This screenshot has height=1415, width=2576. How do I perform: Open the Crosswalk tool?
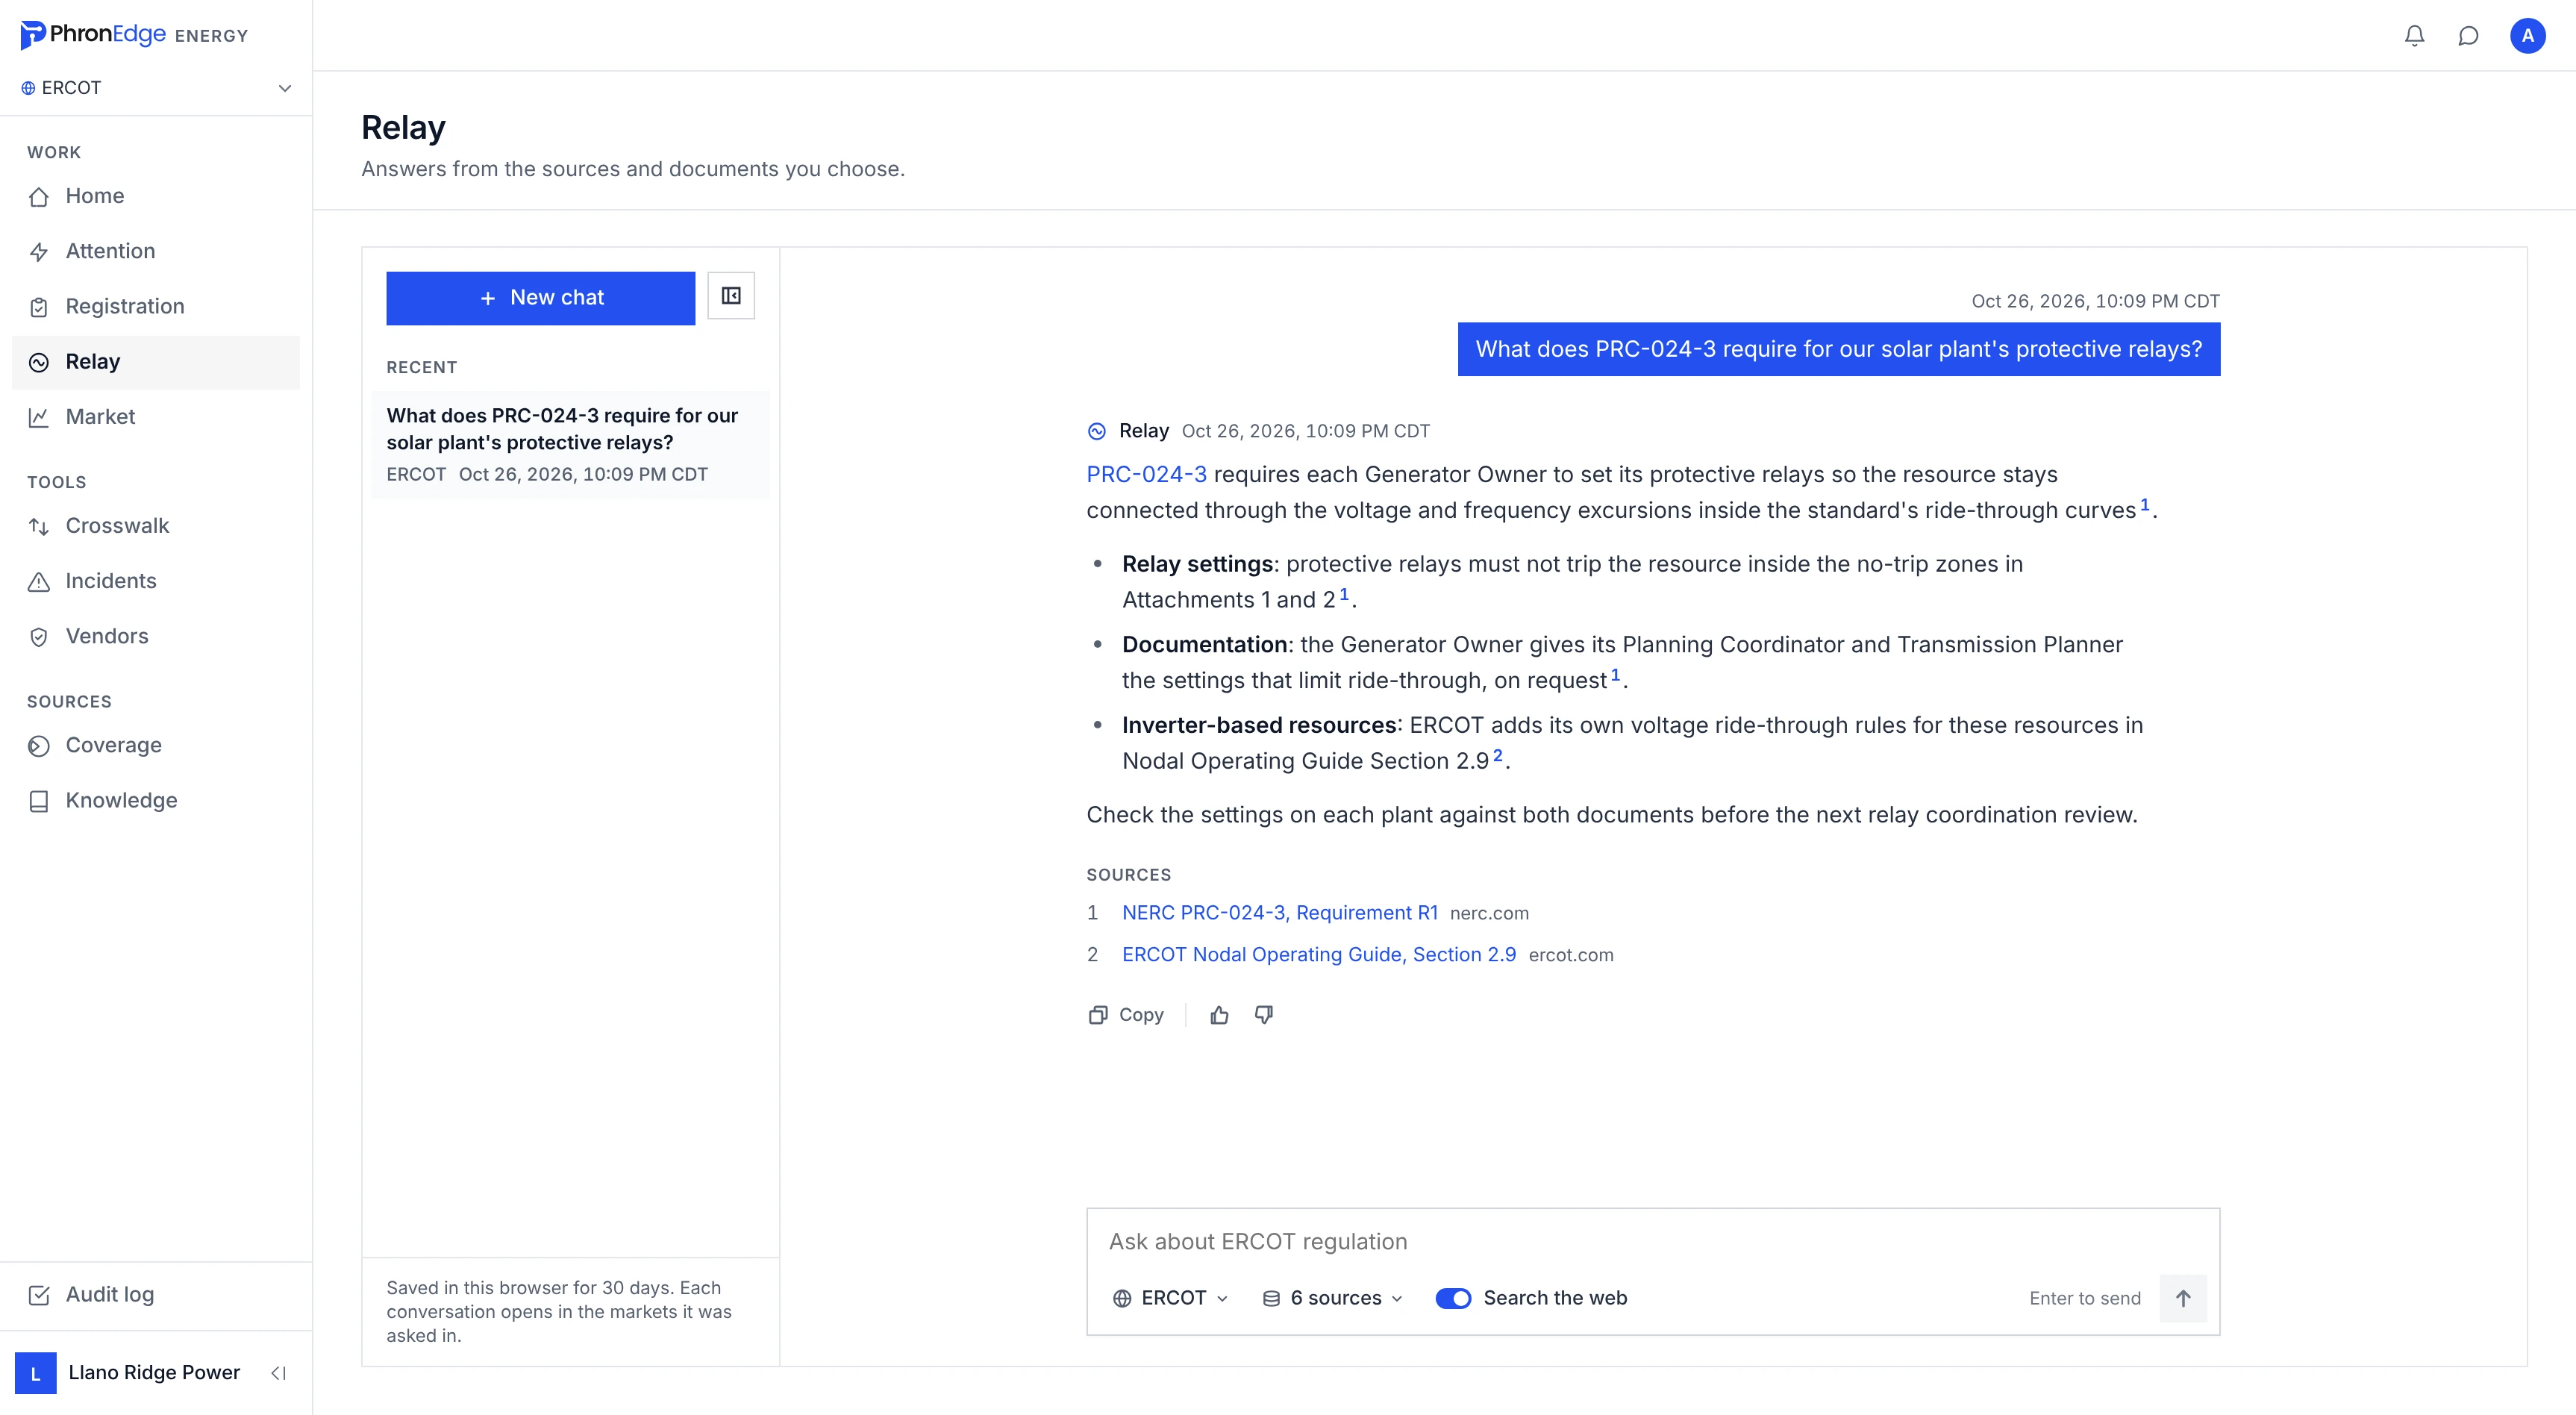click(156, 526)
